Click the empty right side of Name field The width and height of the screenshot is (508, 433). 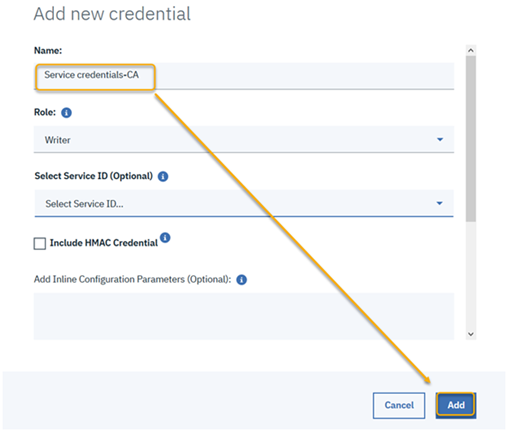(304, 76)
